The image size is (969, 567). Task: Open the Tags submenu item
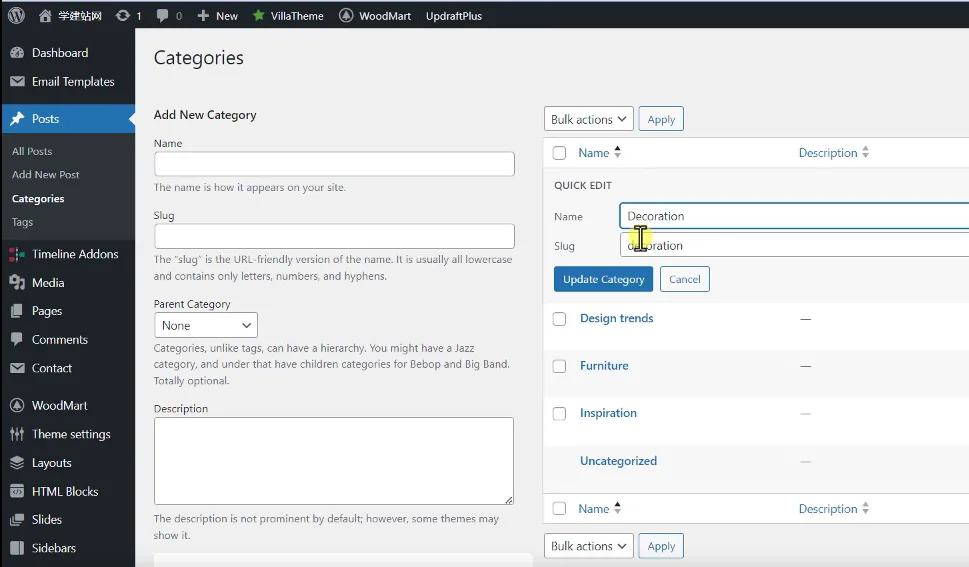[22, 222]
